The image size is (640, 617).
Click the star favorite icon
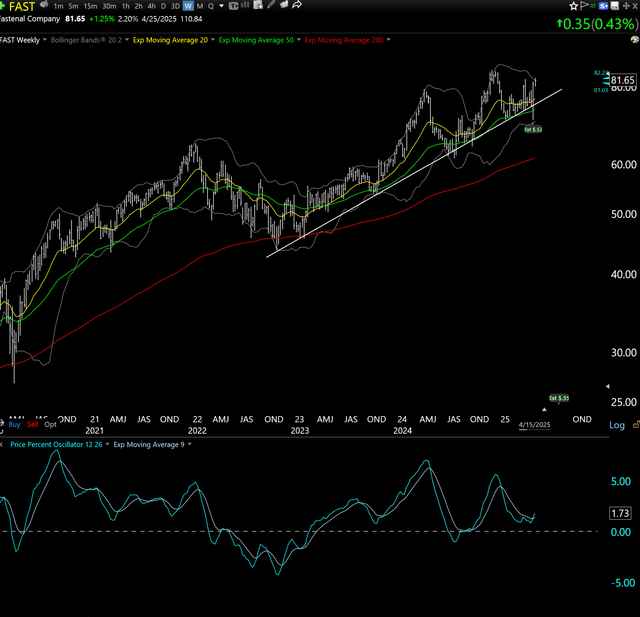tap(573, 6)
